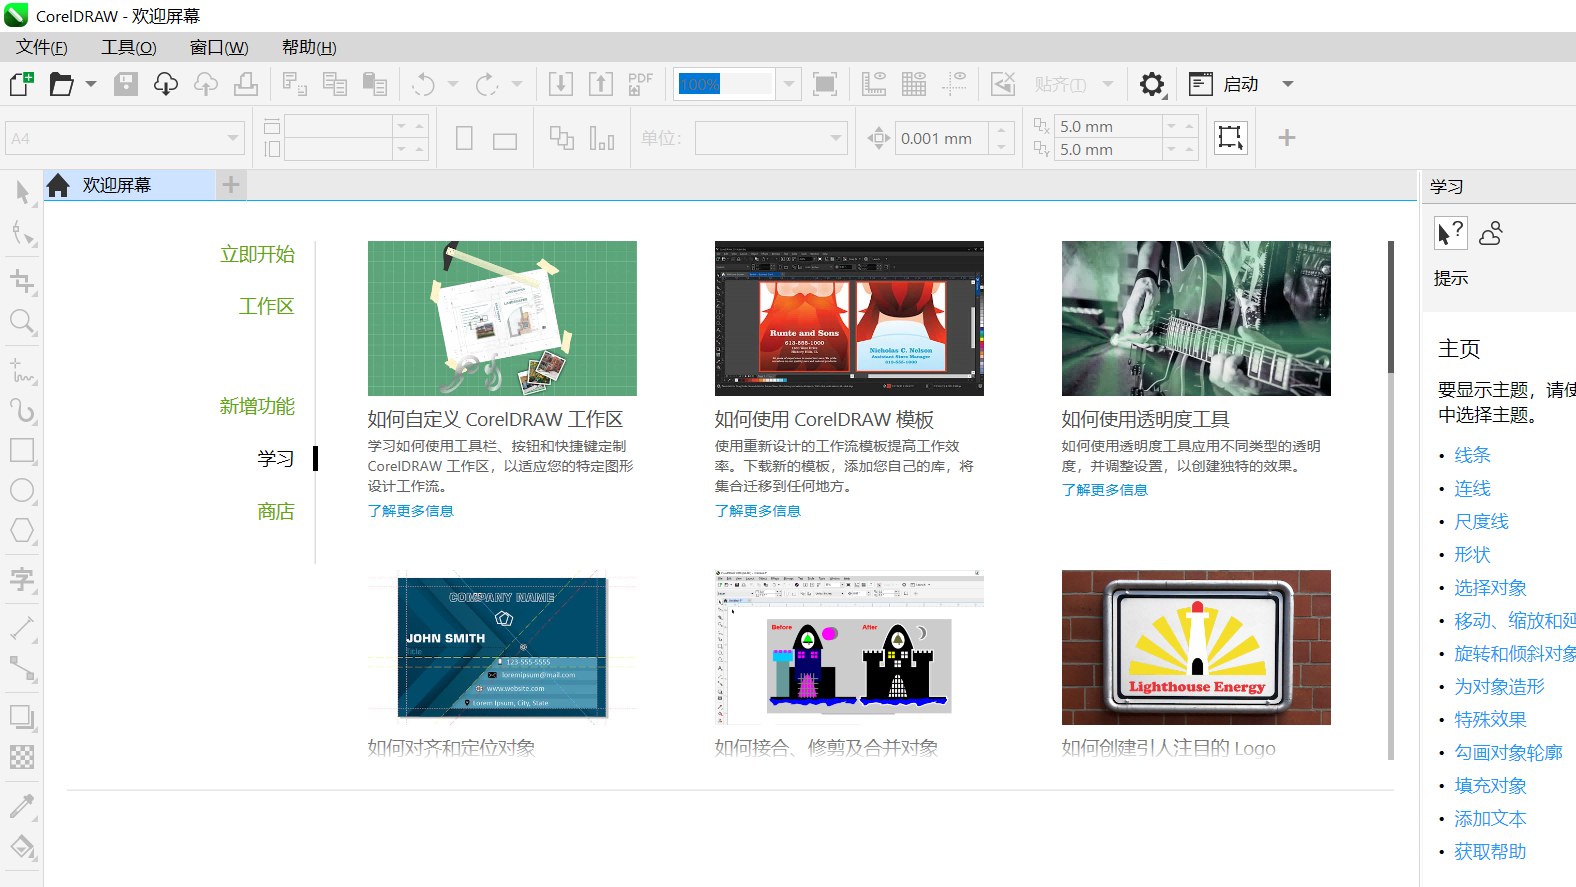This screenshot has width=1576, height=887.
Task: Select the Freehand drawing tool
Action: pyautogui.click(x=22, y=370)
